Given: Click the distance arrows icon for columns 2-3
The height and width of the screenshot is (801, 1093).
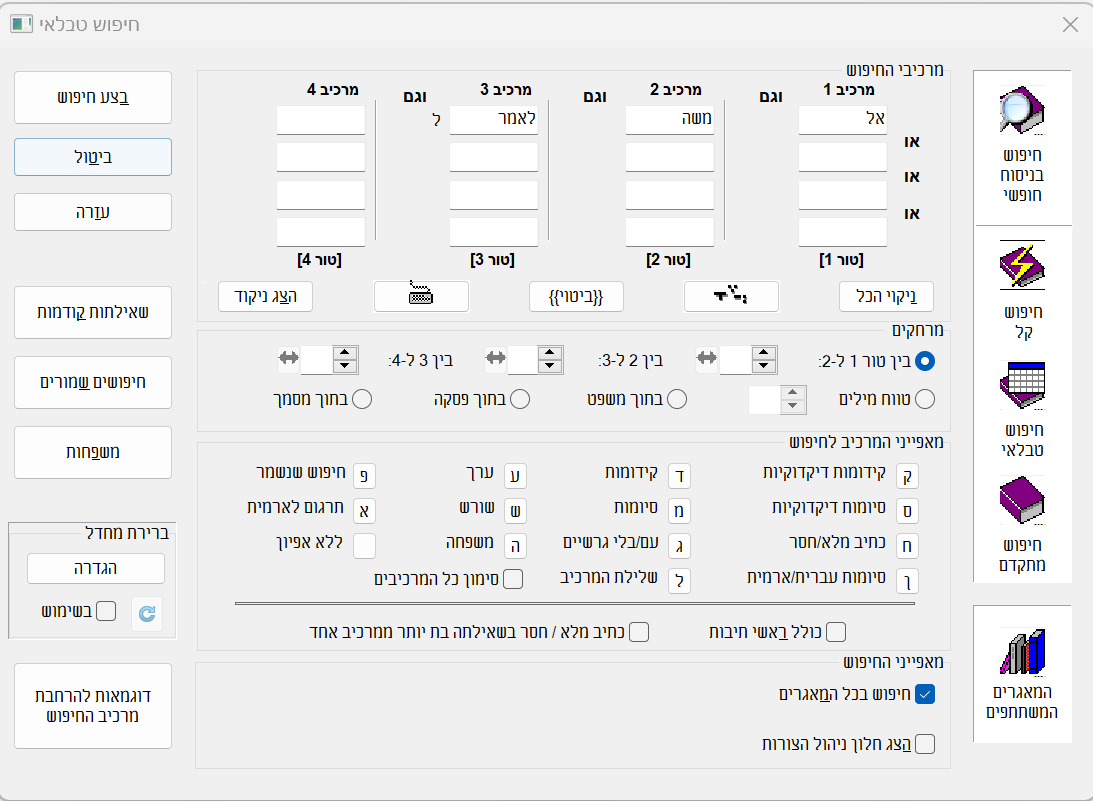Looking at the screenshot, I should coord(496,358).
